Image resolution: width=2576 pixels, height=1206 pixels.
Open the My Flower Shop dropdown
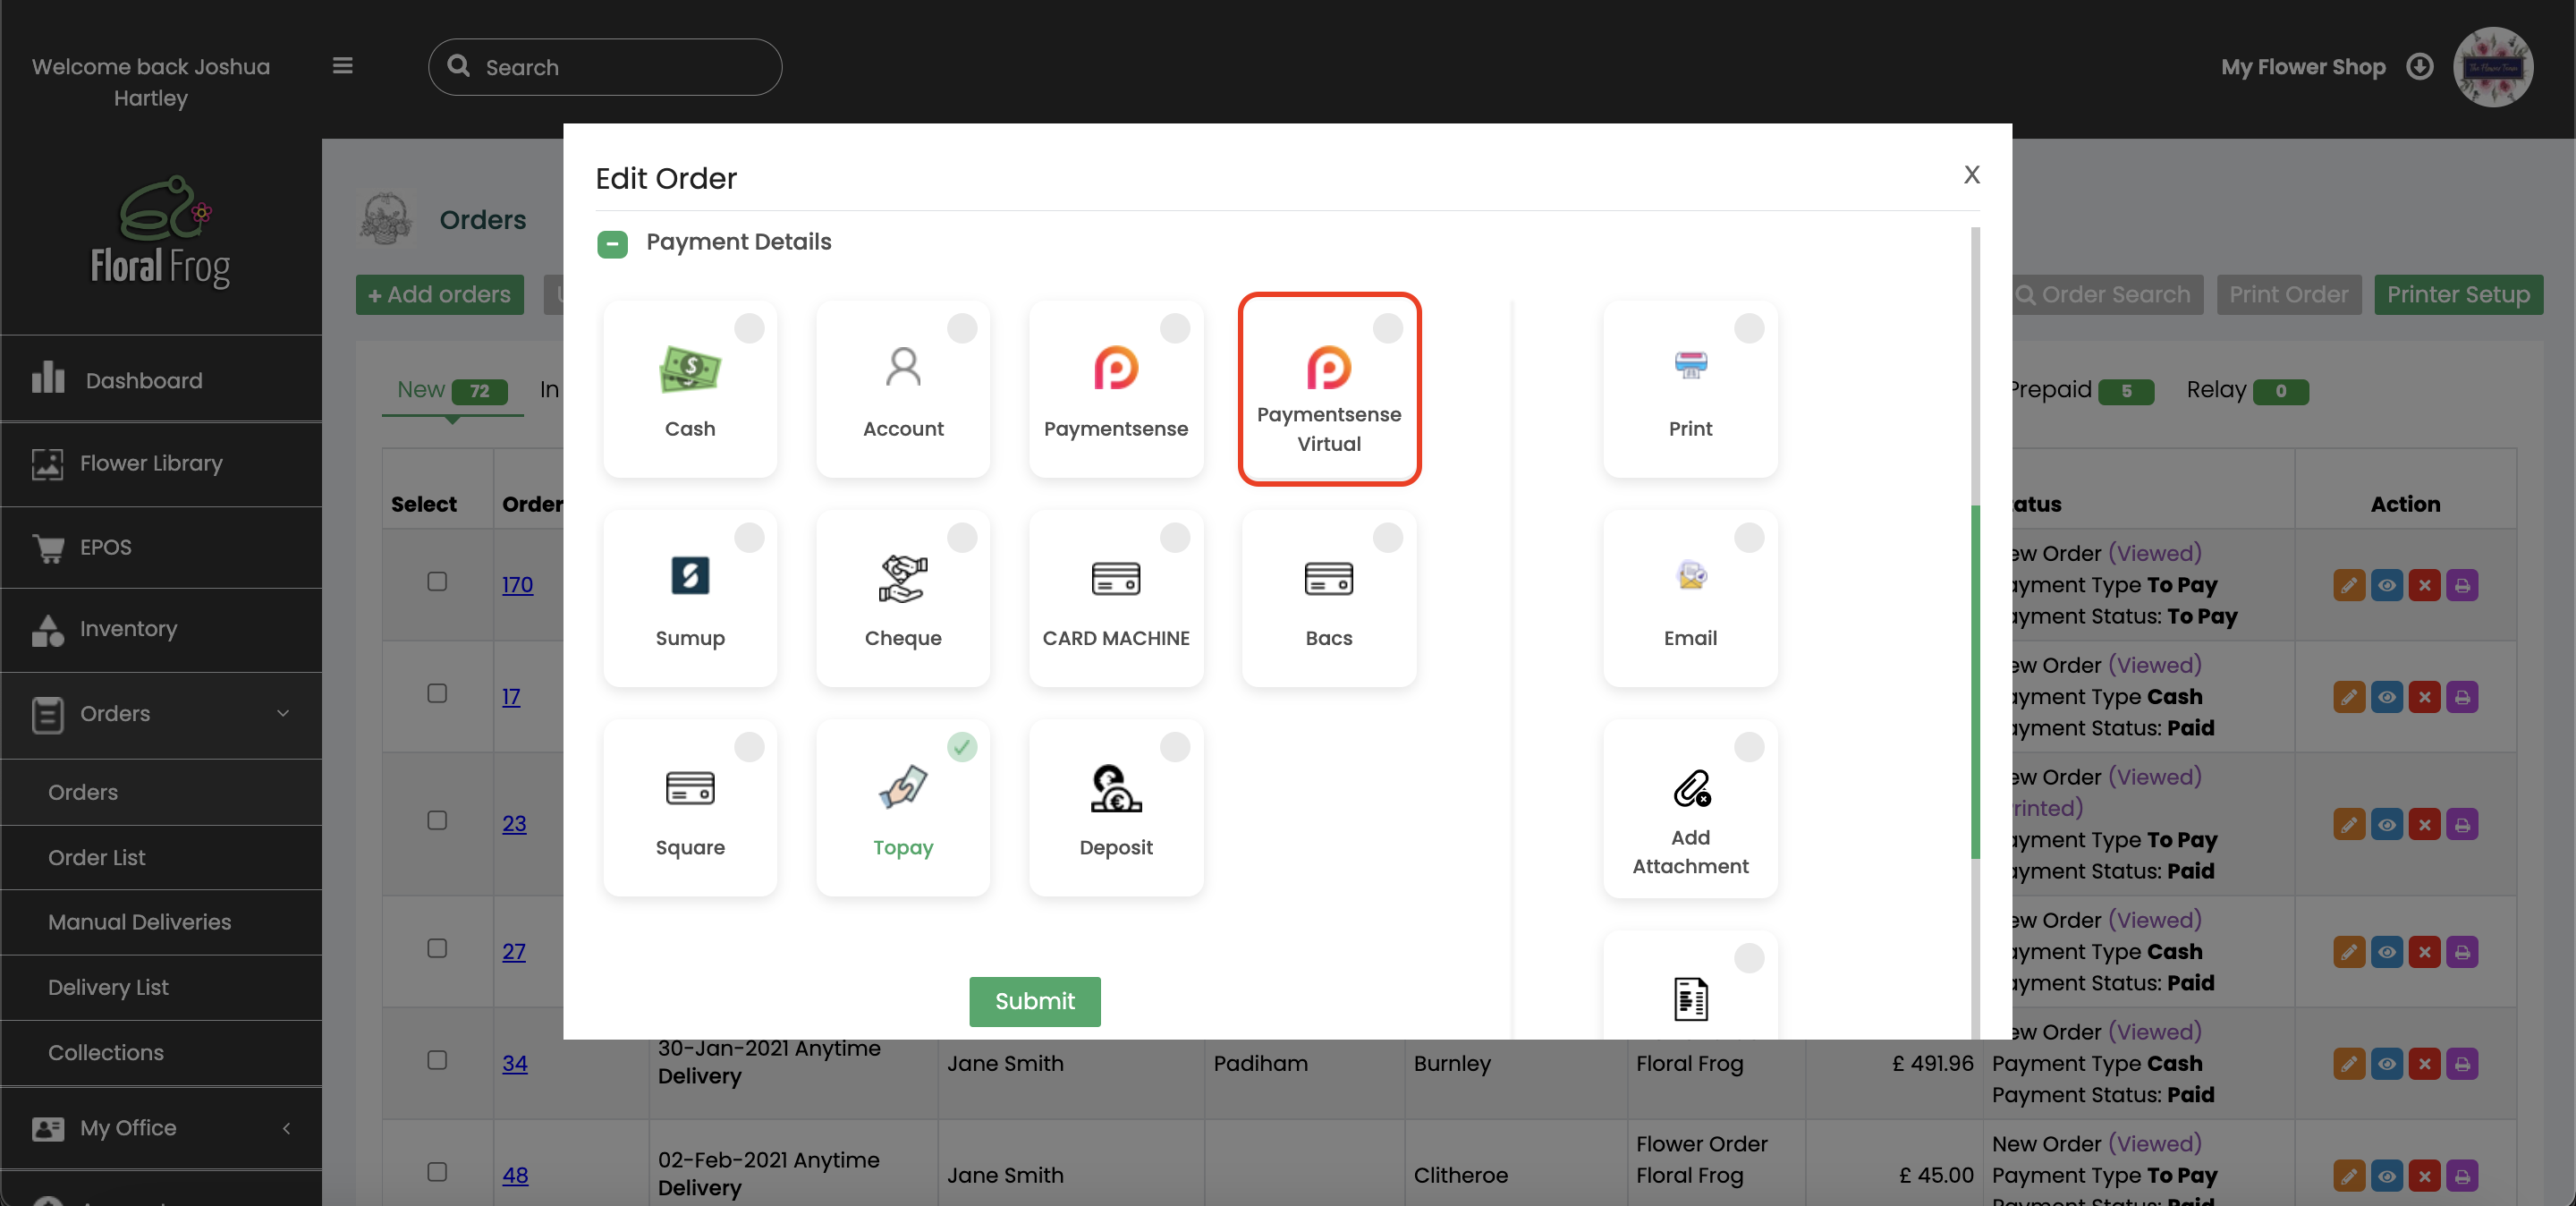2419,66
